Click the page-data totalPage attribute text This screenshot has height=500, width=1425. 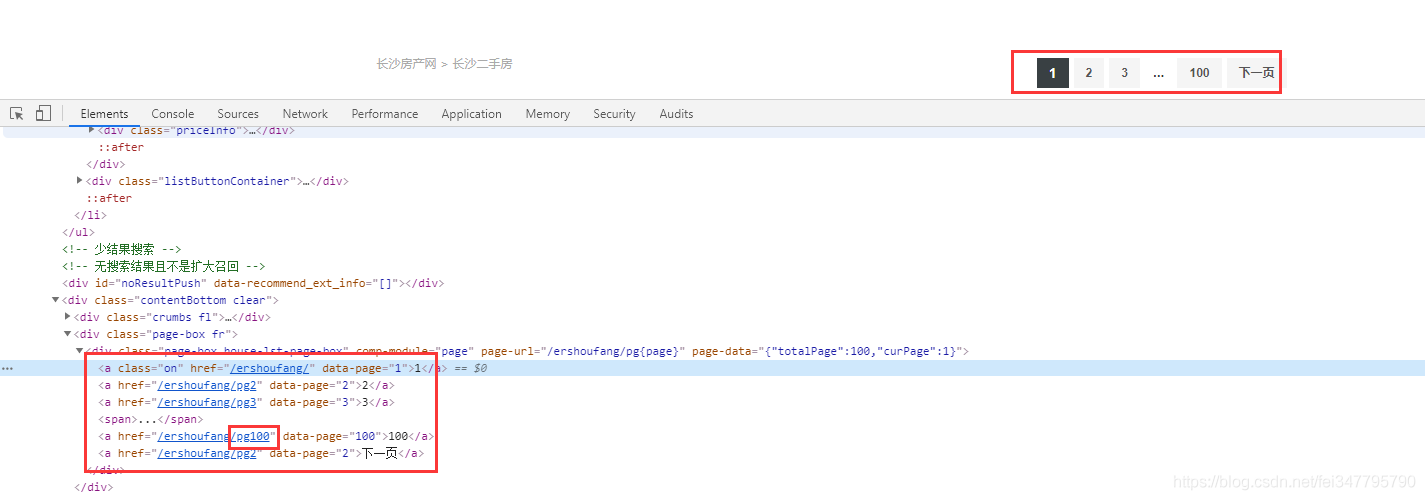click(x=830, y=351)
